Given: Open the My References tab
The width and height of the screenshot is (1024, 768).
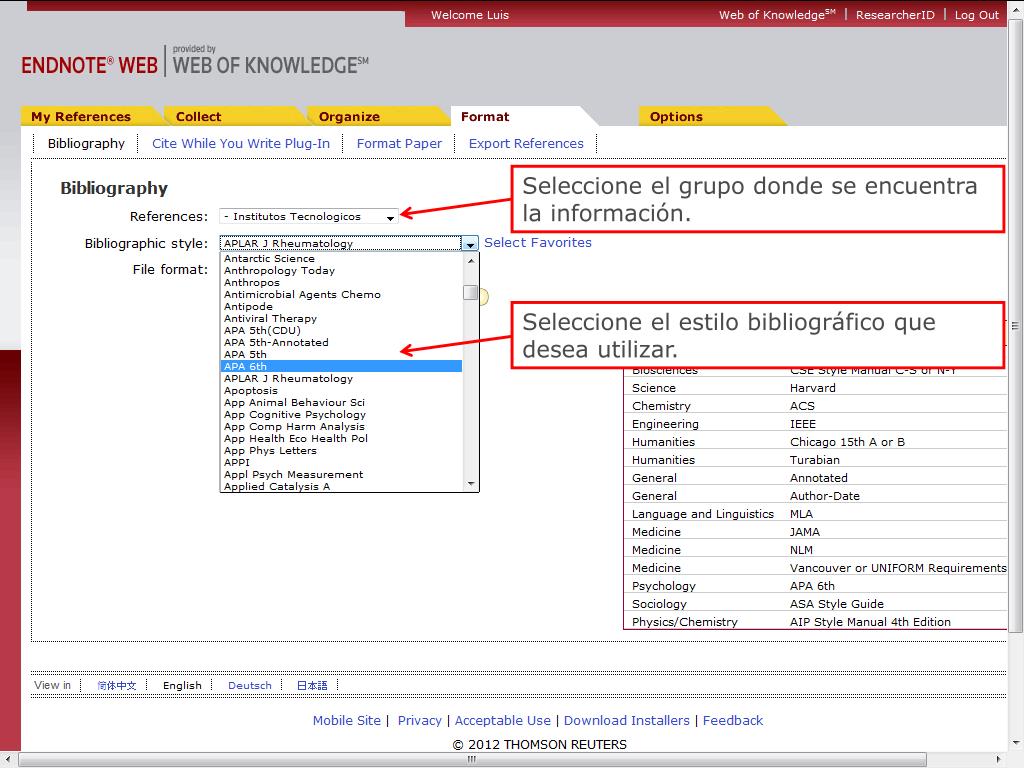Looking at the screenshot, I should [x=82, y=116].
